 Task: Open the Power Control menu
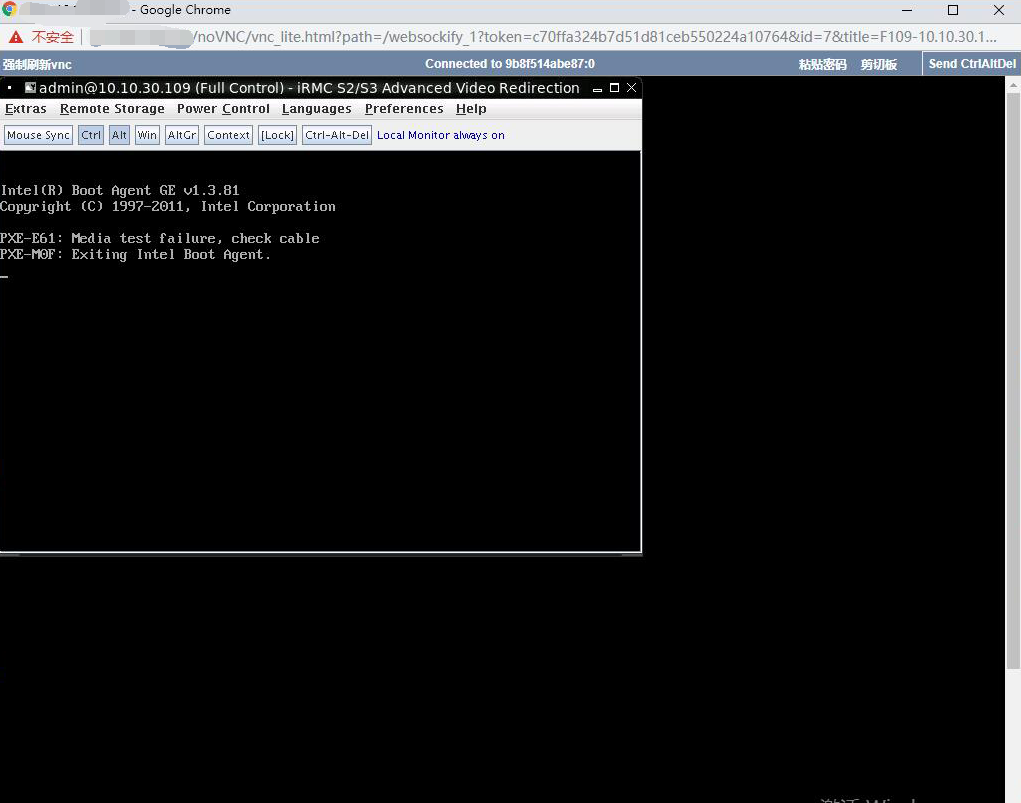223,109
